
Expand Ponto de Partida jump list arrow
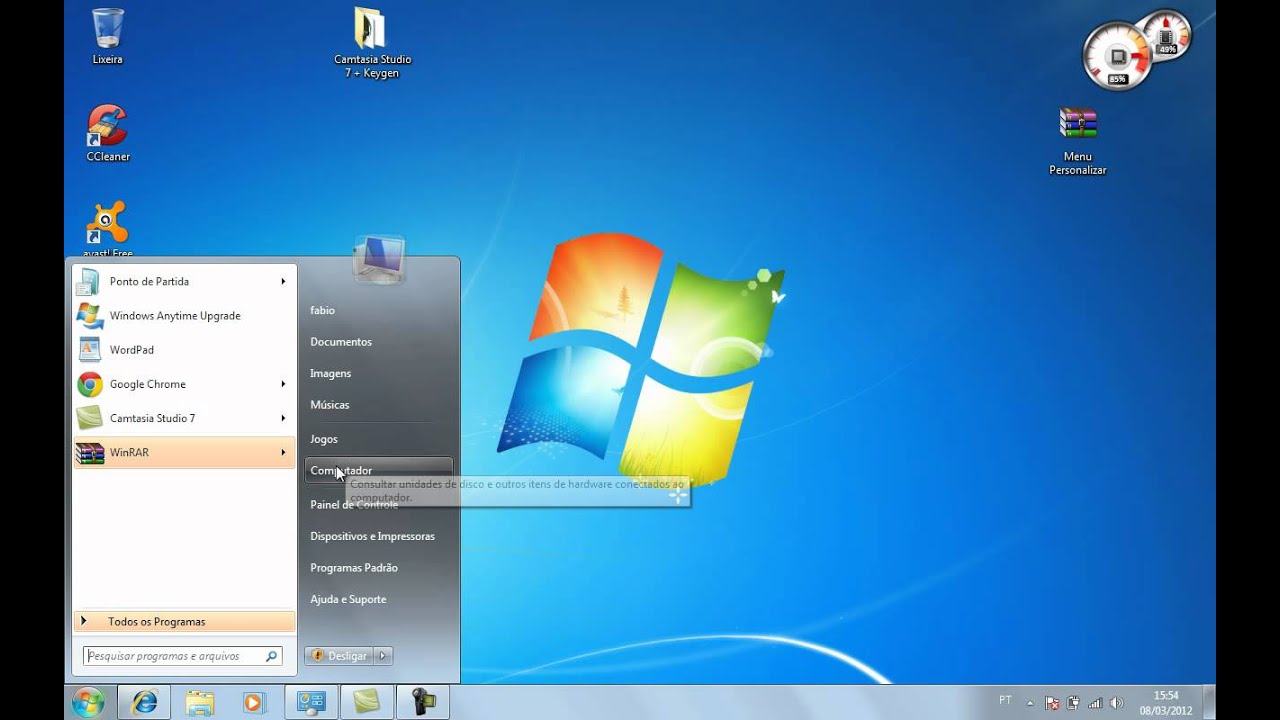[284, 282]
